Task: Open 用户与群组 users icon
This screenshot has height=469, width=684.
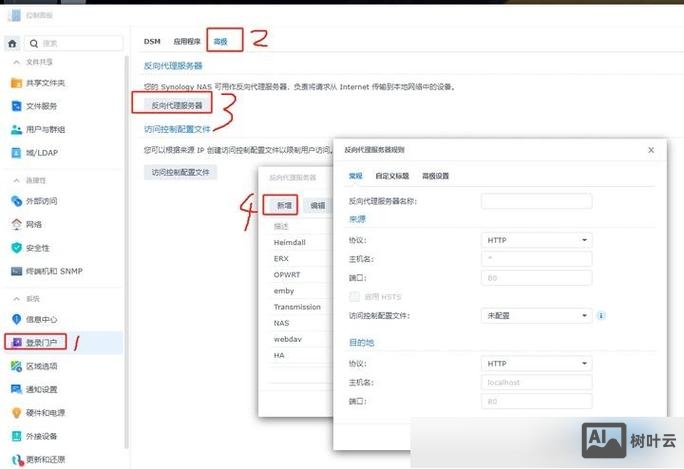Action: tap(16, 130)
